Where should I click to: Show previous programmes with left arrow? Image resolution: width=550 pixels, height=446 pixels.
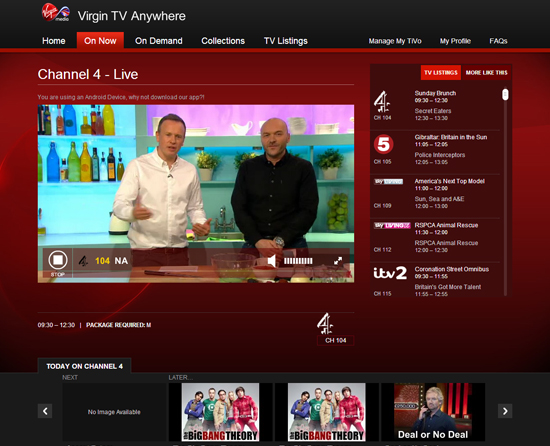45,411
